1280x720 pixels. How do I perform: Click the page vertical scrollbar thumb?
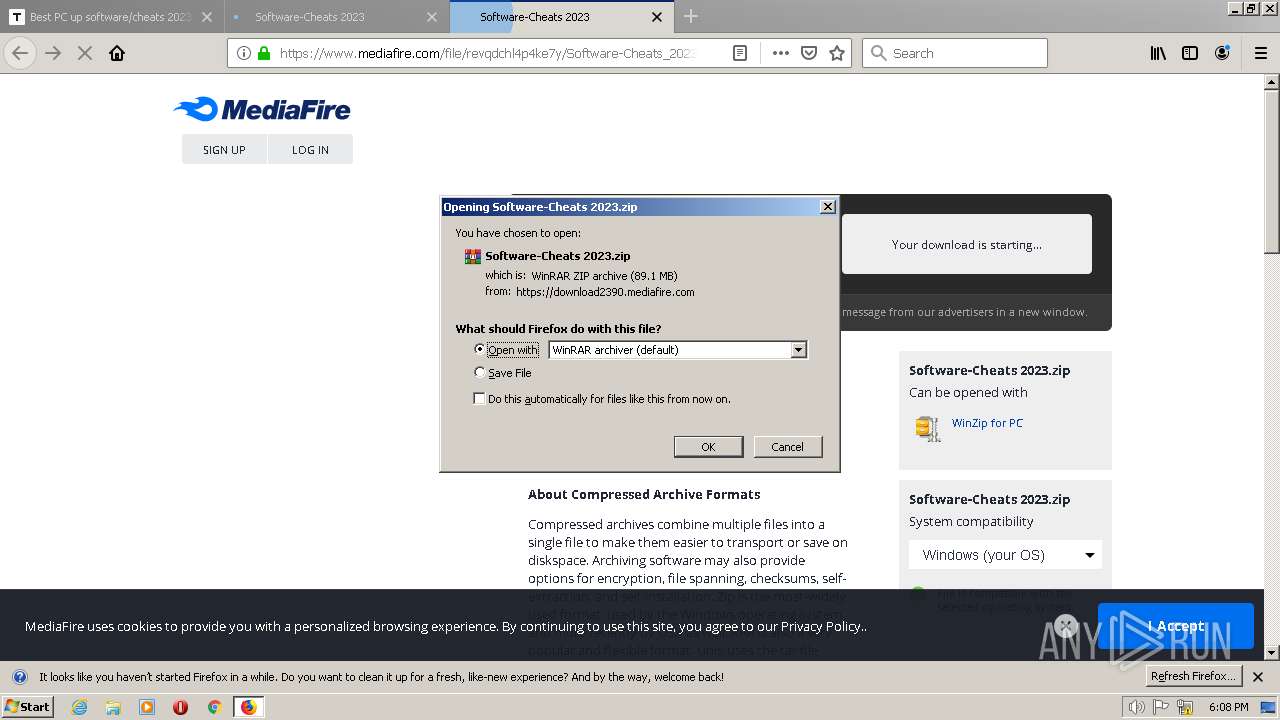(x=1272, y=170)
